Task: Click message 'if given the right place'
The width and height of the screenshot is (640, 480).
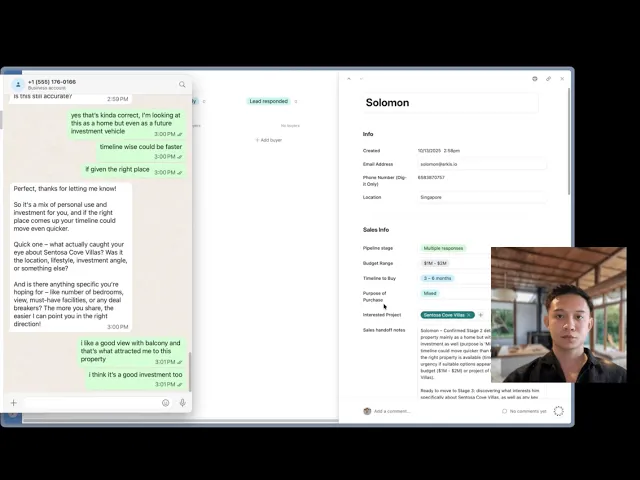Action: 133,170
